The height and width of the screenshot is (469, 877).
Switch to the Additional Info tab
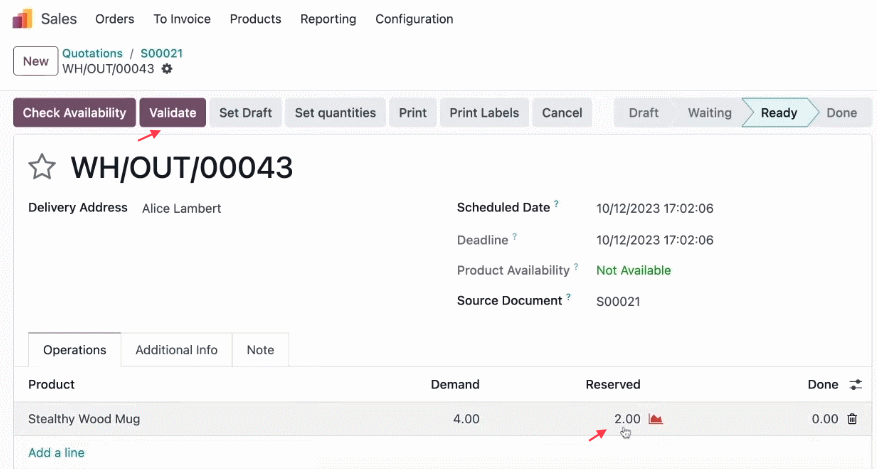(176, 350)
